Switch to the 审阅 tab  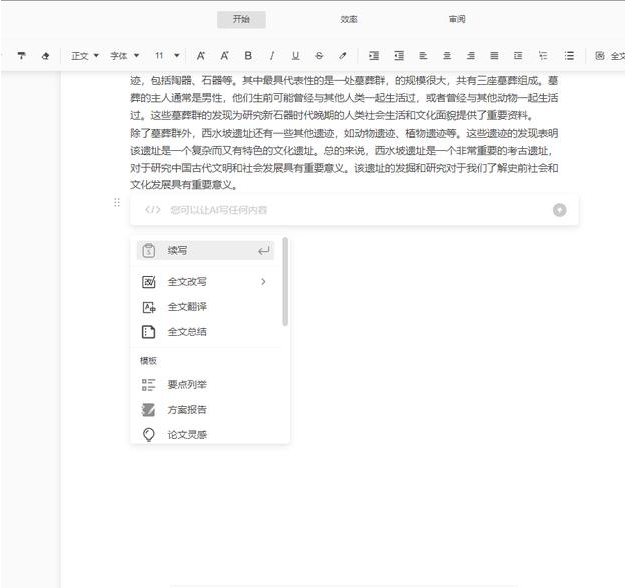(457, 20)
